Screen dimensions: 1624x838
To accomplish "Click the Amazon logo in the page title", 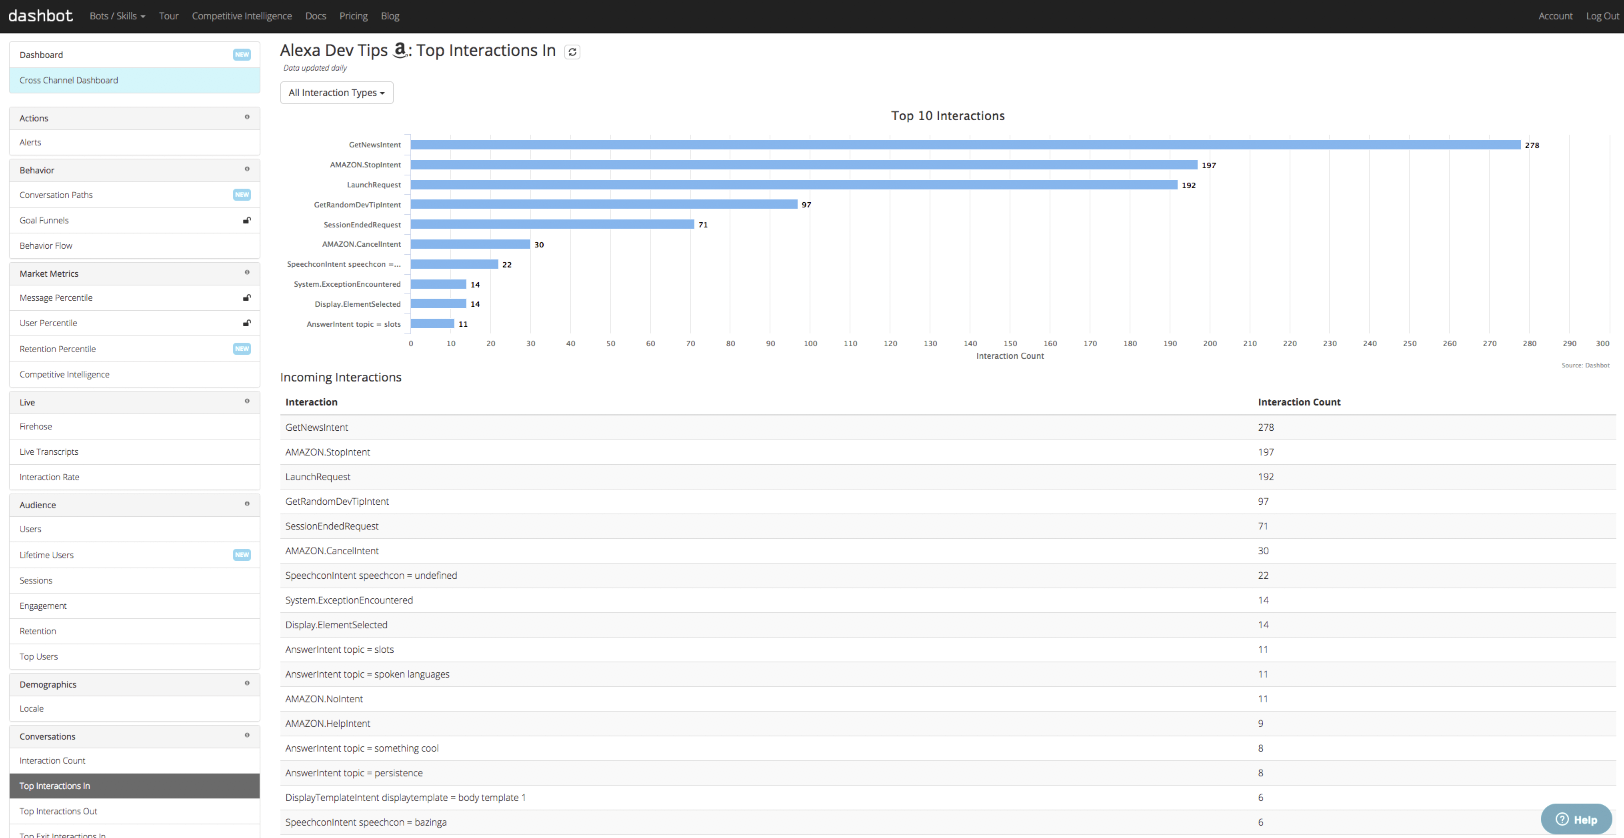I will (400, 50).
